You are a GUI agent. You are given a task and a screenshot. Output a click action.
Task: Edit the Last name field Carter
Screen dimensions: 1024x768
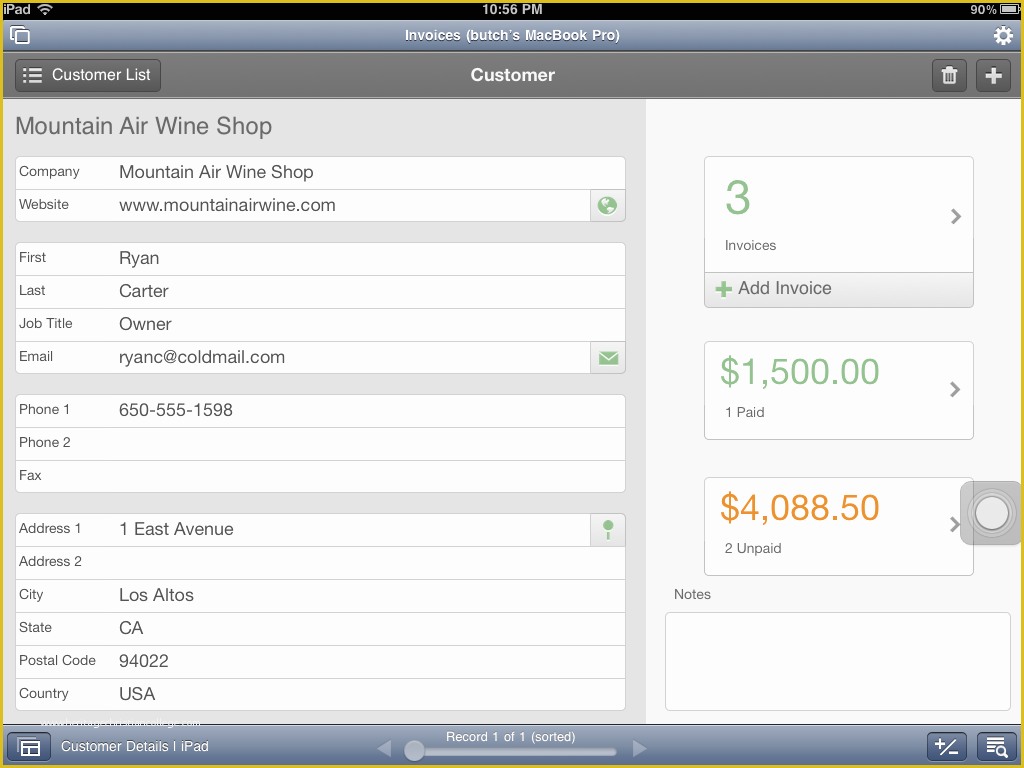320,292
